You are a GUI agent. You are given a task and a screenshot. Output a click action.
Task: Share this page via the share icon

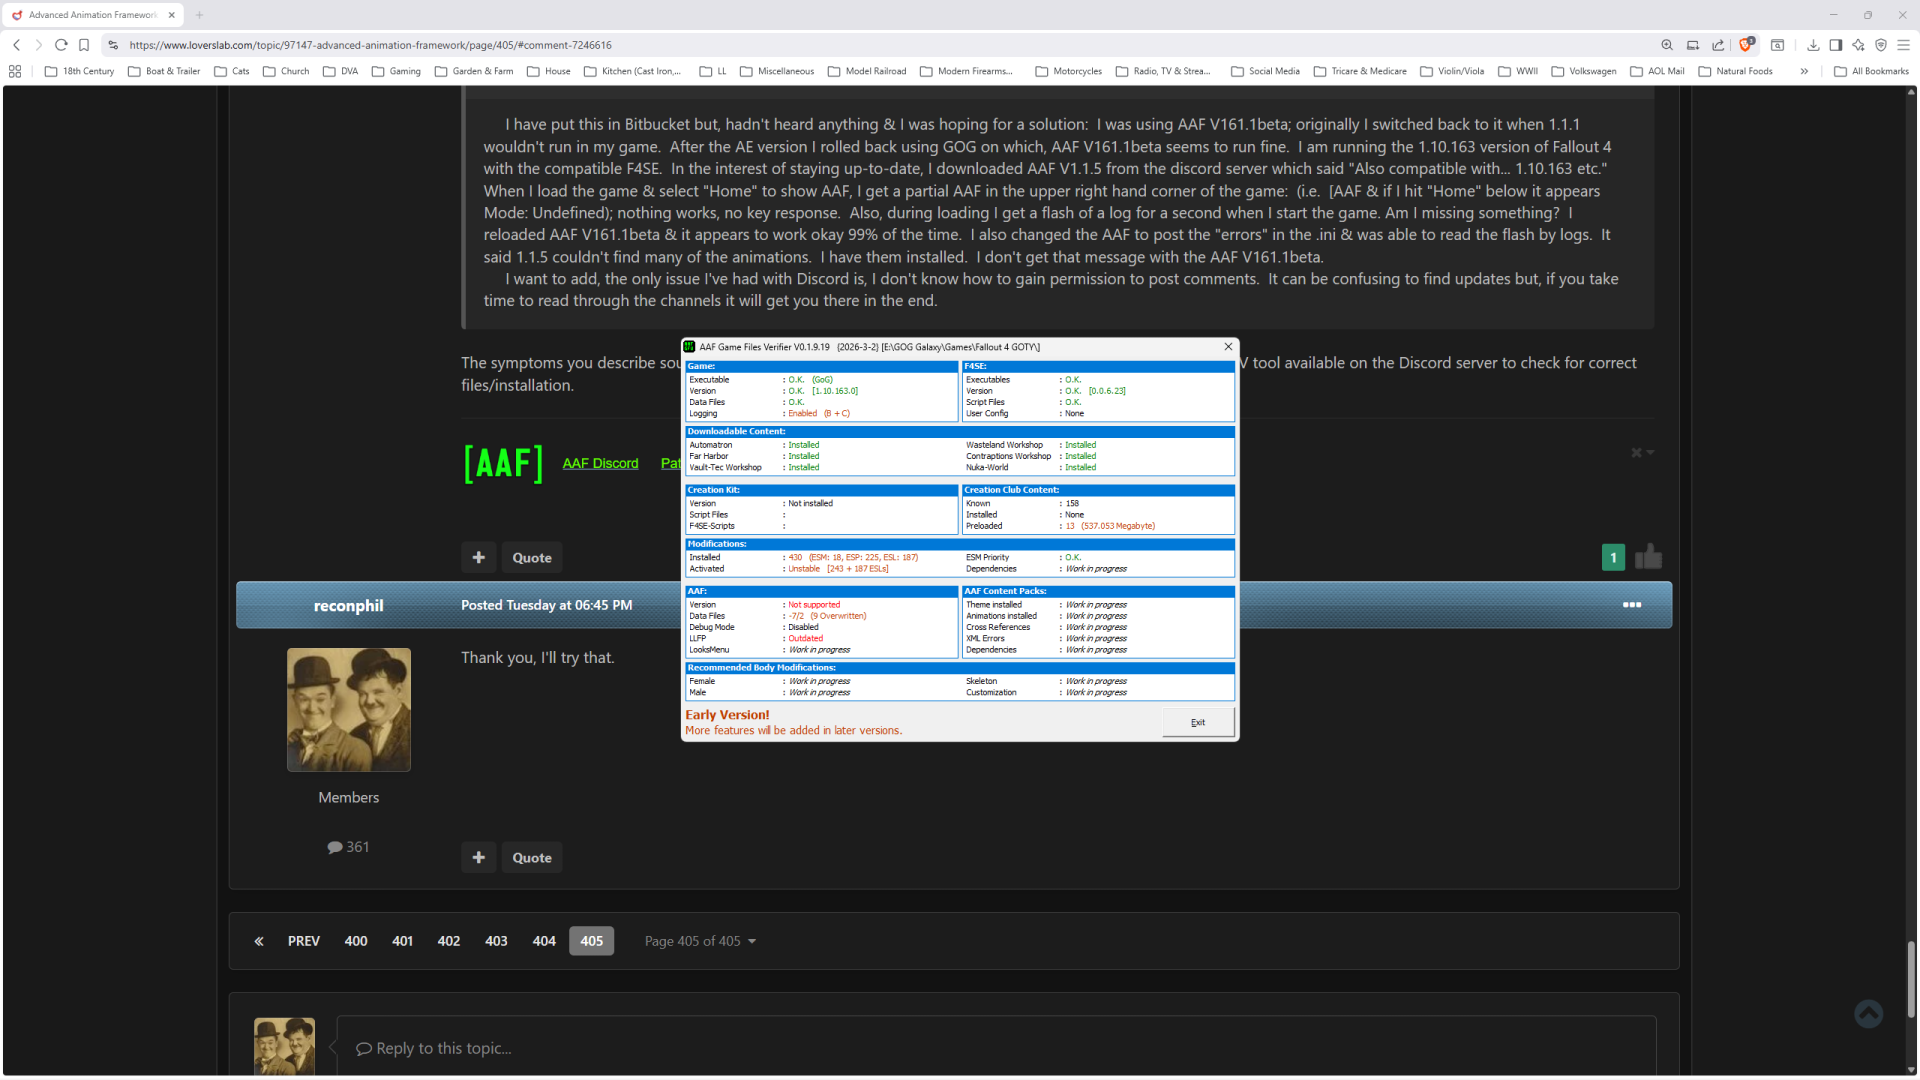1718,45
